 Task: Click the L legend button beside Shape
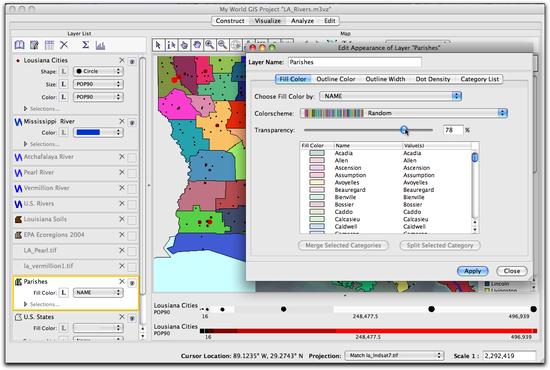pos(63,71)
